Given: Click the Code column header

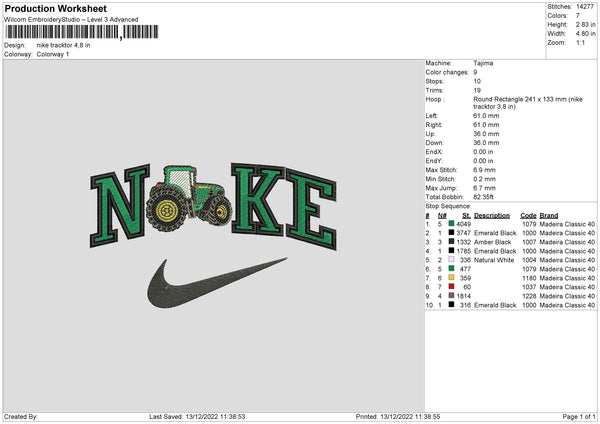Looking at the screenshot, I should tap(528, 215).
